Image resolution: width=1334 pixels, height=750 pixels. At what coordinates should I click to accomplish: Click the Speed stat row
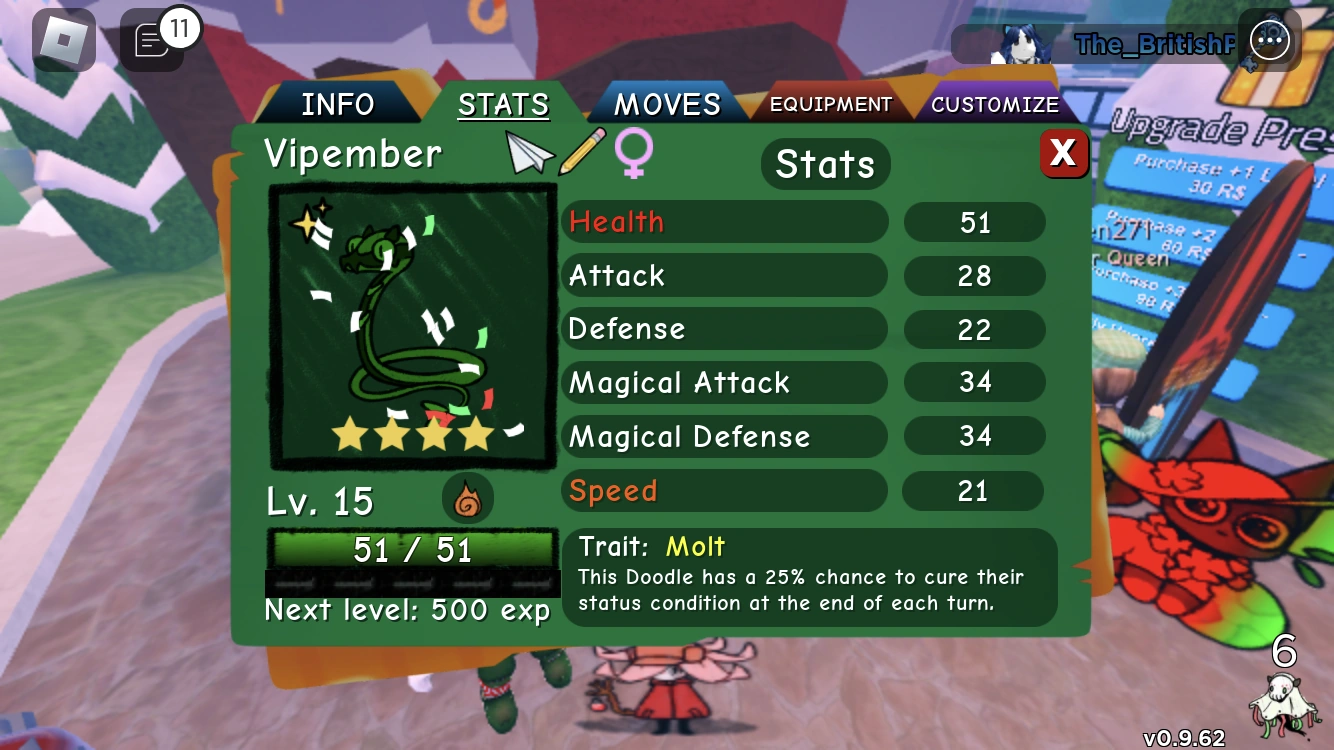804,491
